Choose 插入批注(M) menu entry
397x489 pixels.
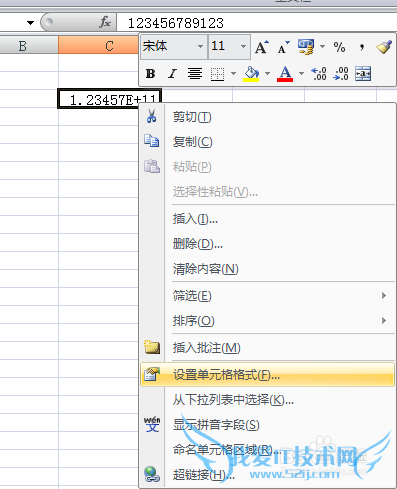(x=267, y=348)
